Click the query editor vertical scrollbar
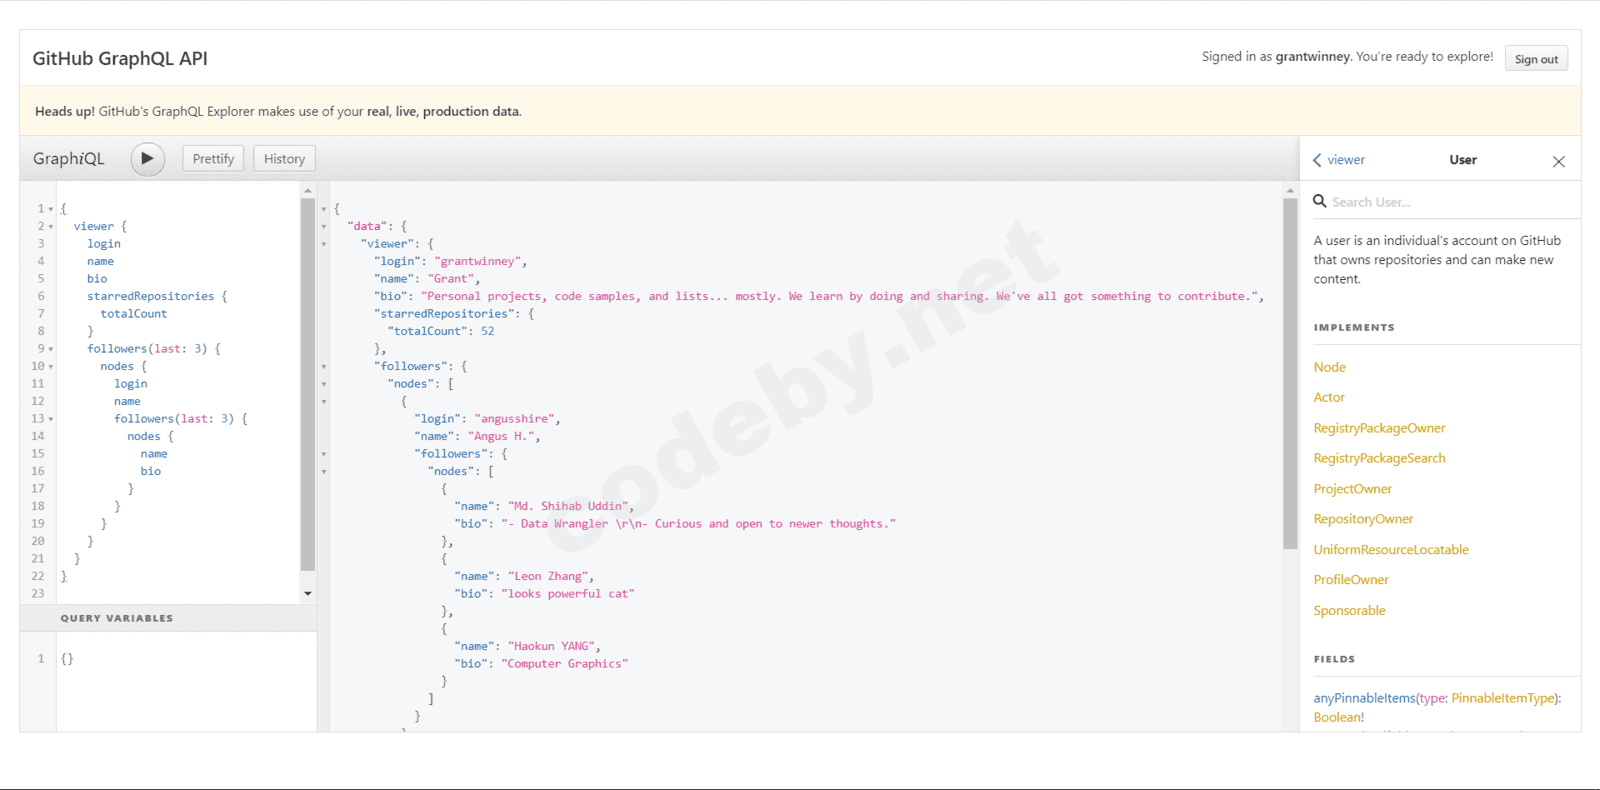 [308, 384]
